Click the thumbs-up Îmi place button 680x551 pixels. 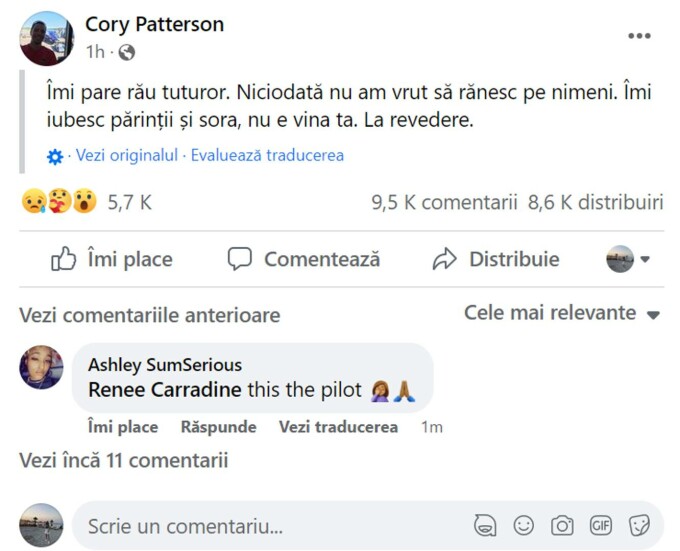(x=112, y=259)
